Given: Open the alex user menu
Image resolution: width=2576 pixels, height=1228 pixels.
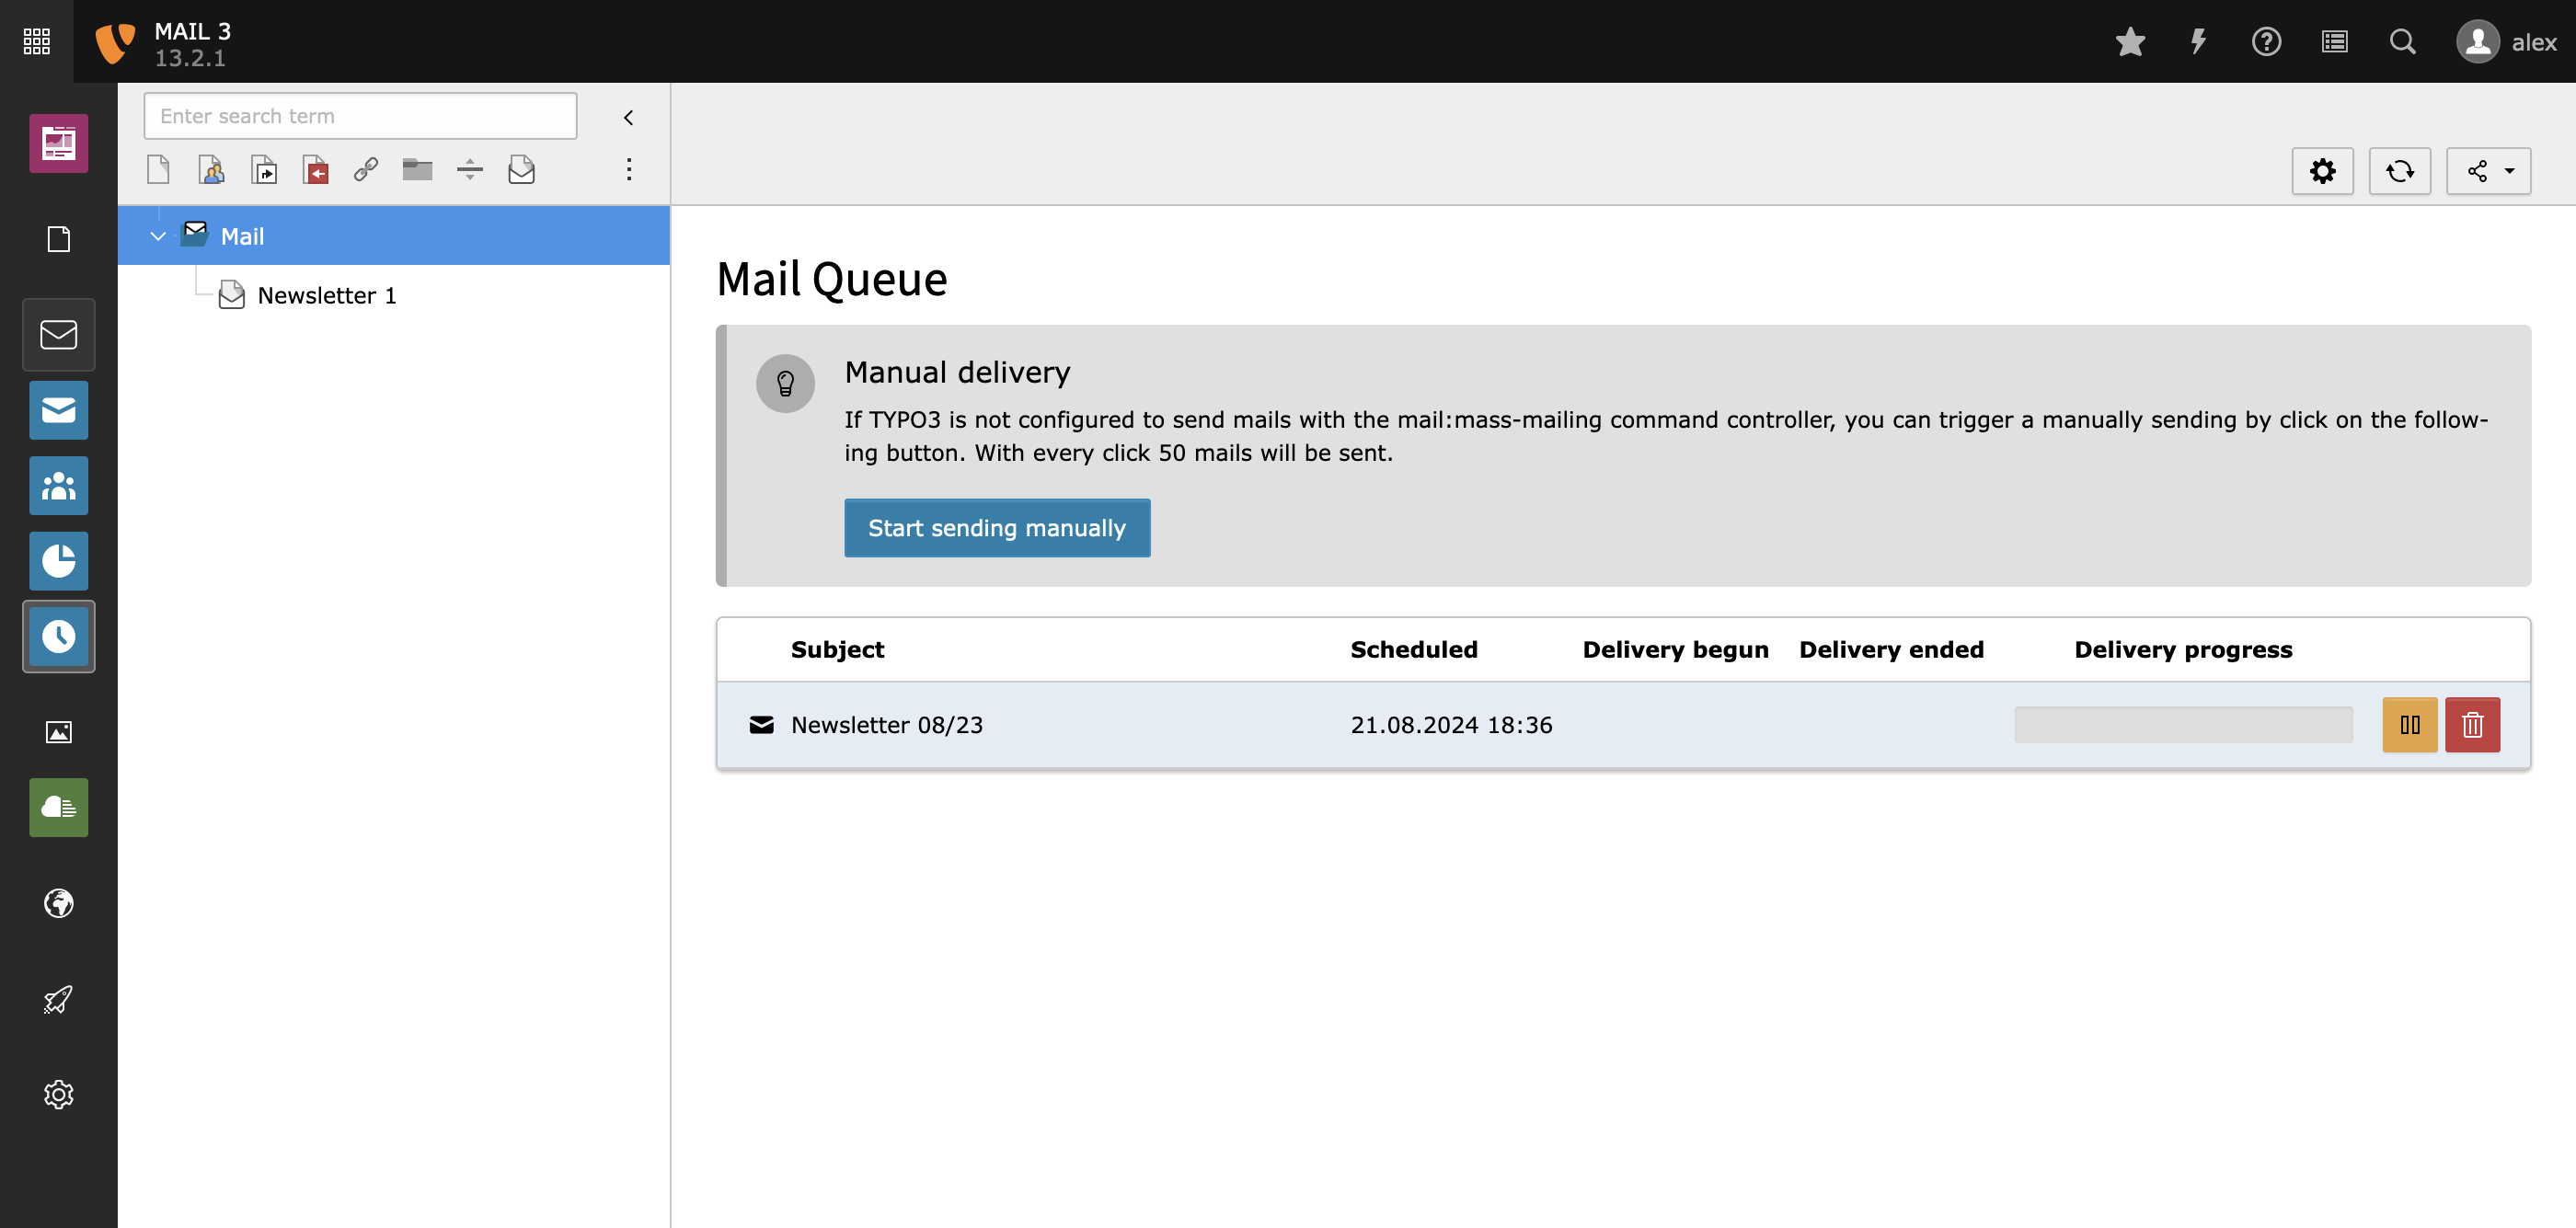Looking at the screenshot, I should pyautogui.click(x=2507, y=42).
